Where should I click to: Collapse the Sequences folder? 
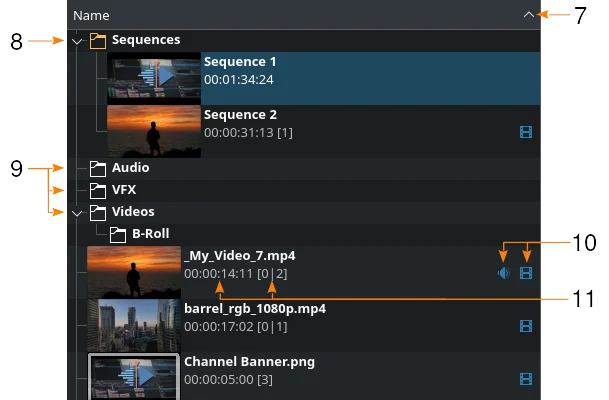[x=77, y=41]
